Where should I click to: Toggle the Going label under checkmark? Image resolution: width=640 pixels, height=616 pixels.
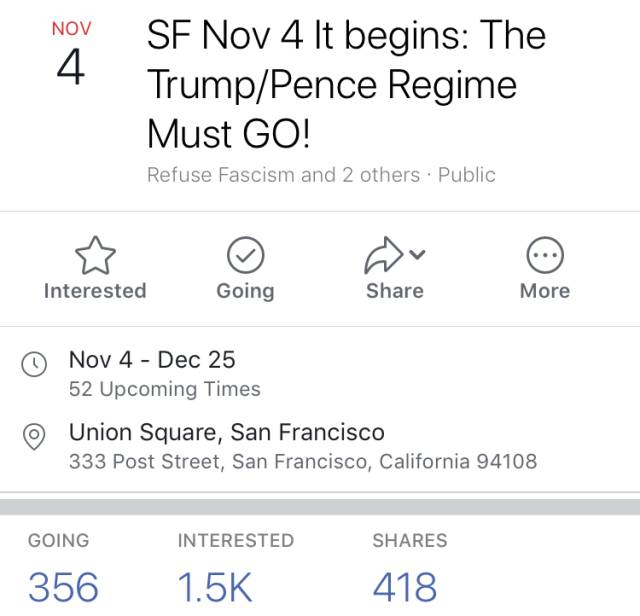(245, 291)
